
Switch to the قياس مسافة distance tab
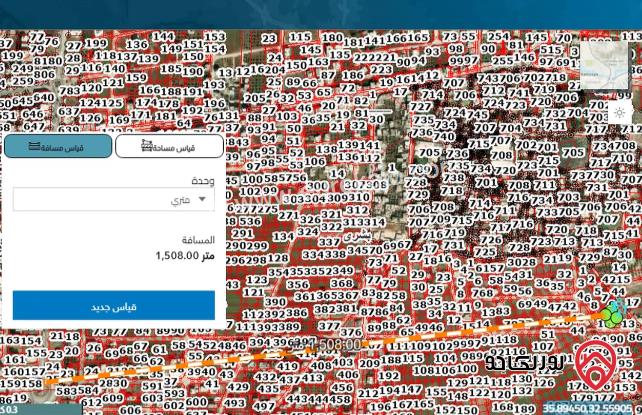point(58,146)
